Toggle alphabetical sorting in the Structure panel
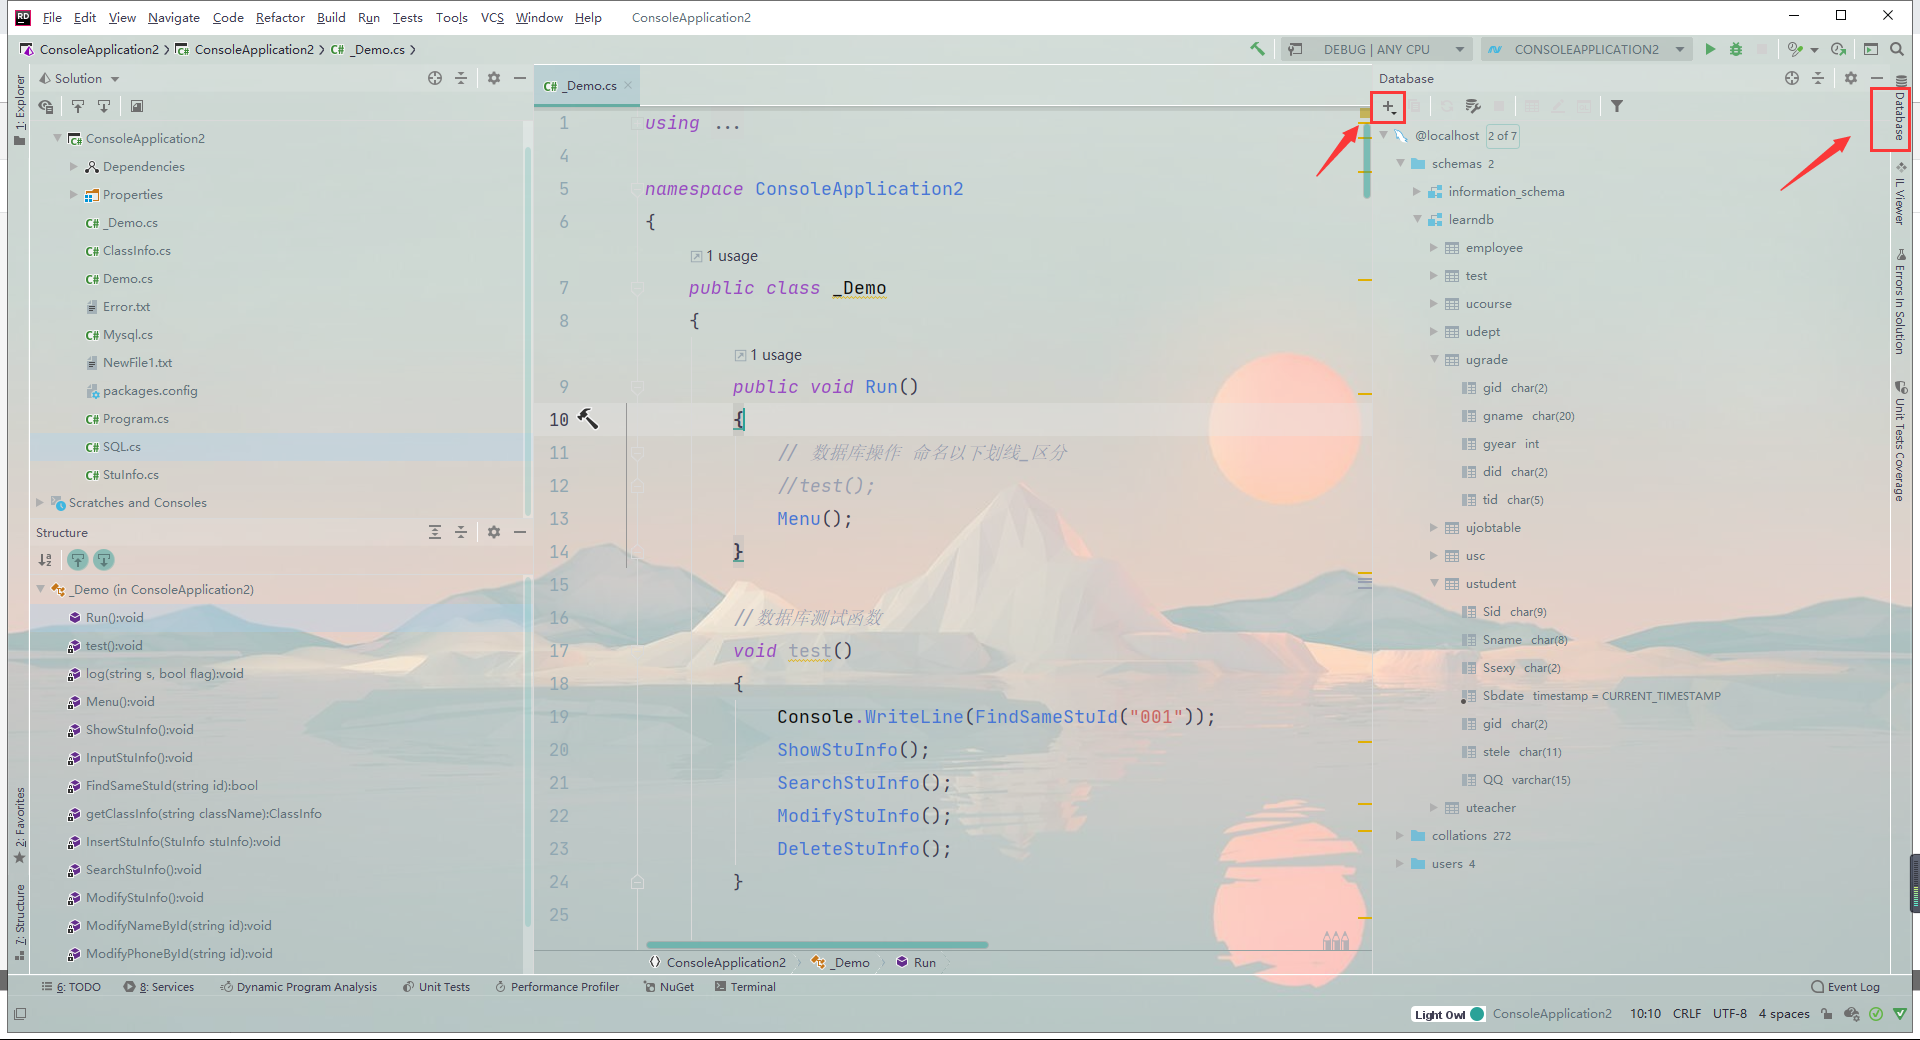Viewport: 1920px width, 1040px height. [45, 560]
